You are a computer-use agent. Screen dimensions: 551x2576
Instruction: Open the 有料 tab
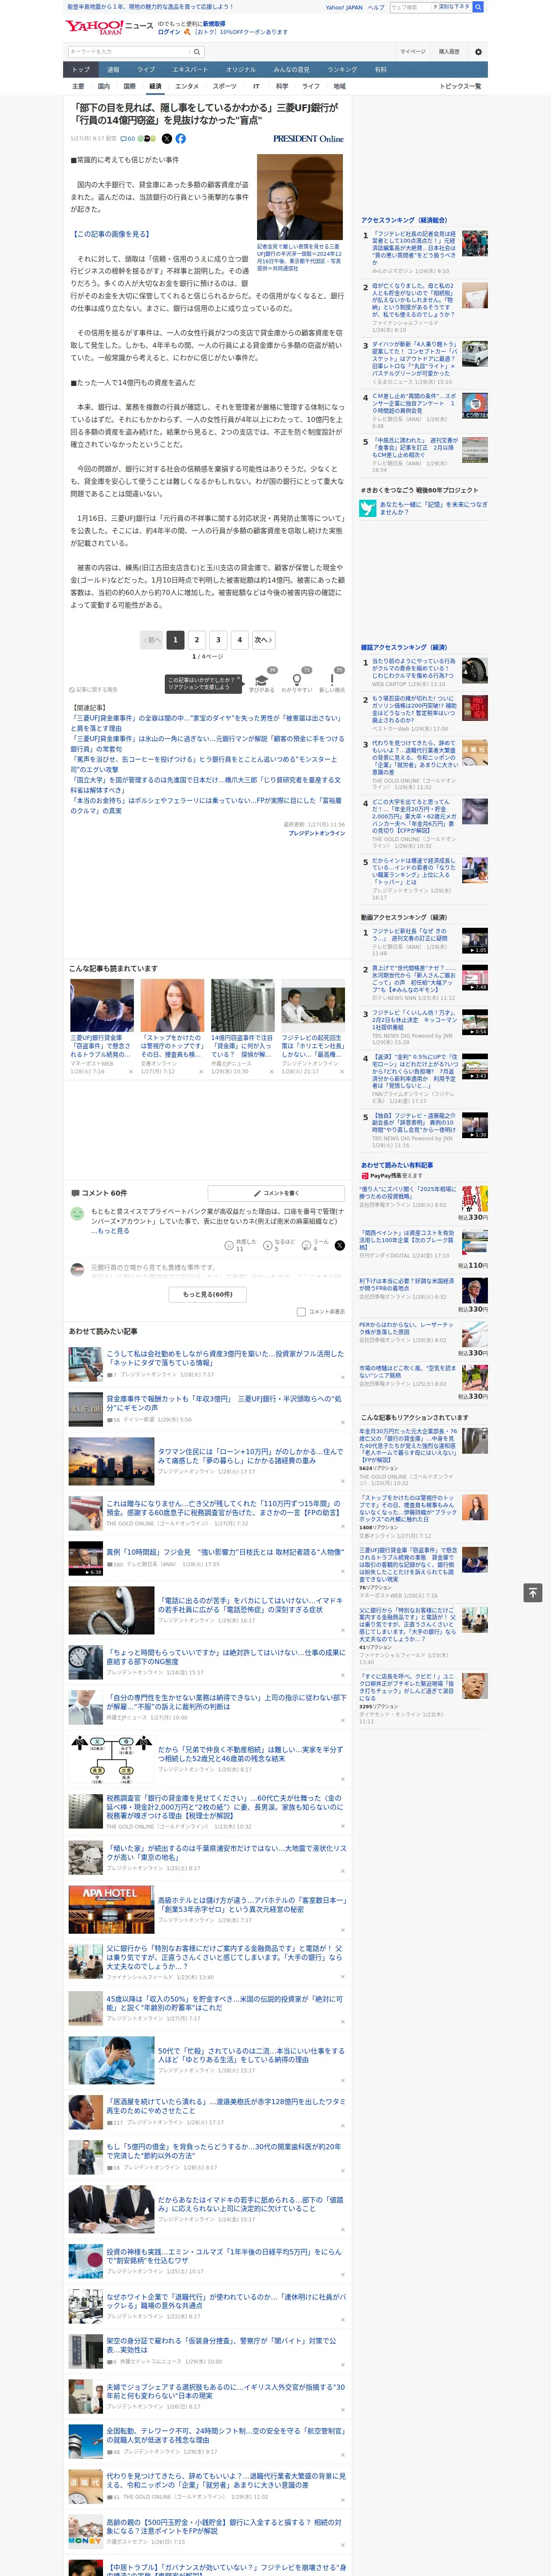coord(380,69)
